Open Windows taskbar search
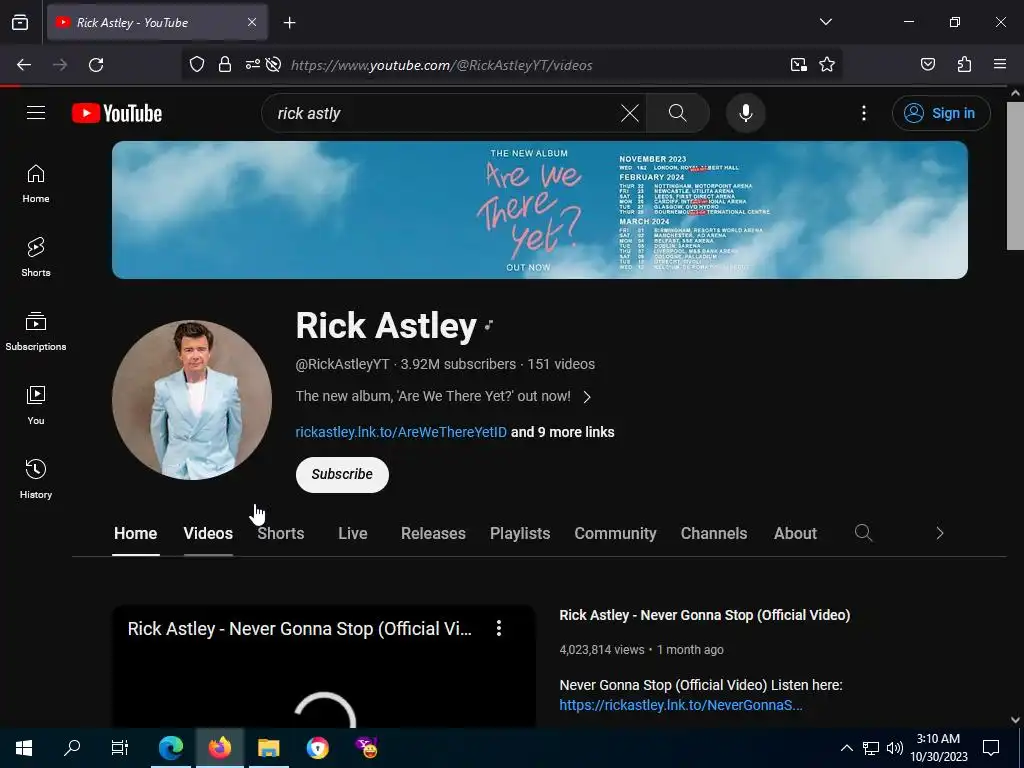The height and width of the screenshot is (768, 1024). pyautogui.click(x=72, y=748)
